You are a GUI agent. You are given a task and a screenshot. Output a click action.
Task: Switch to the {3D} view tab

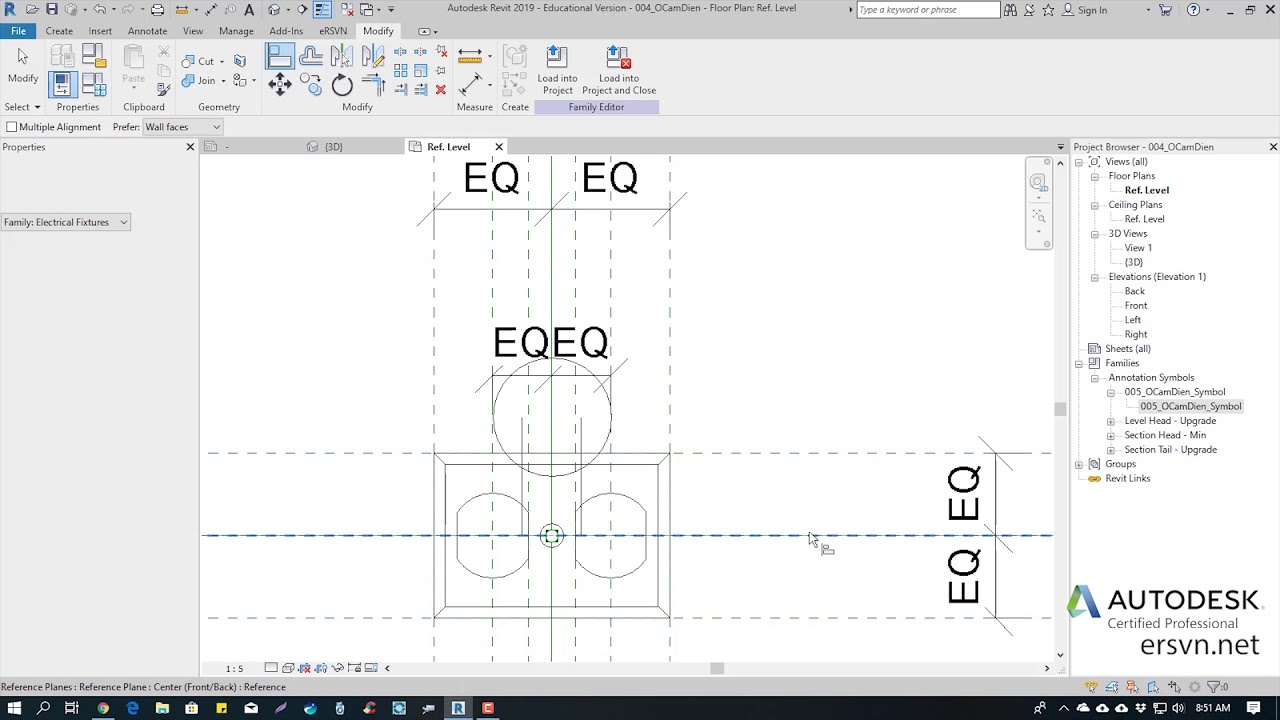coord(333,147)
